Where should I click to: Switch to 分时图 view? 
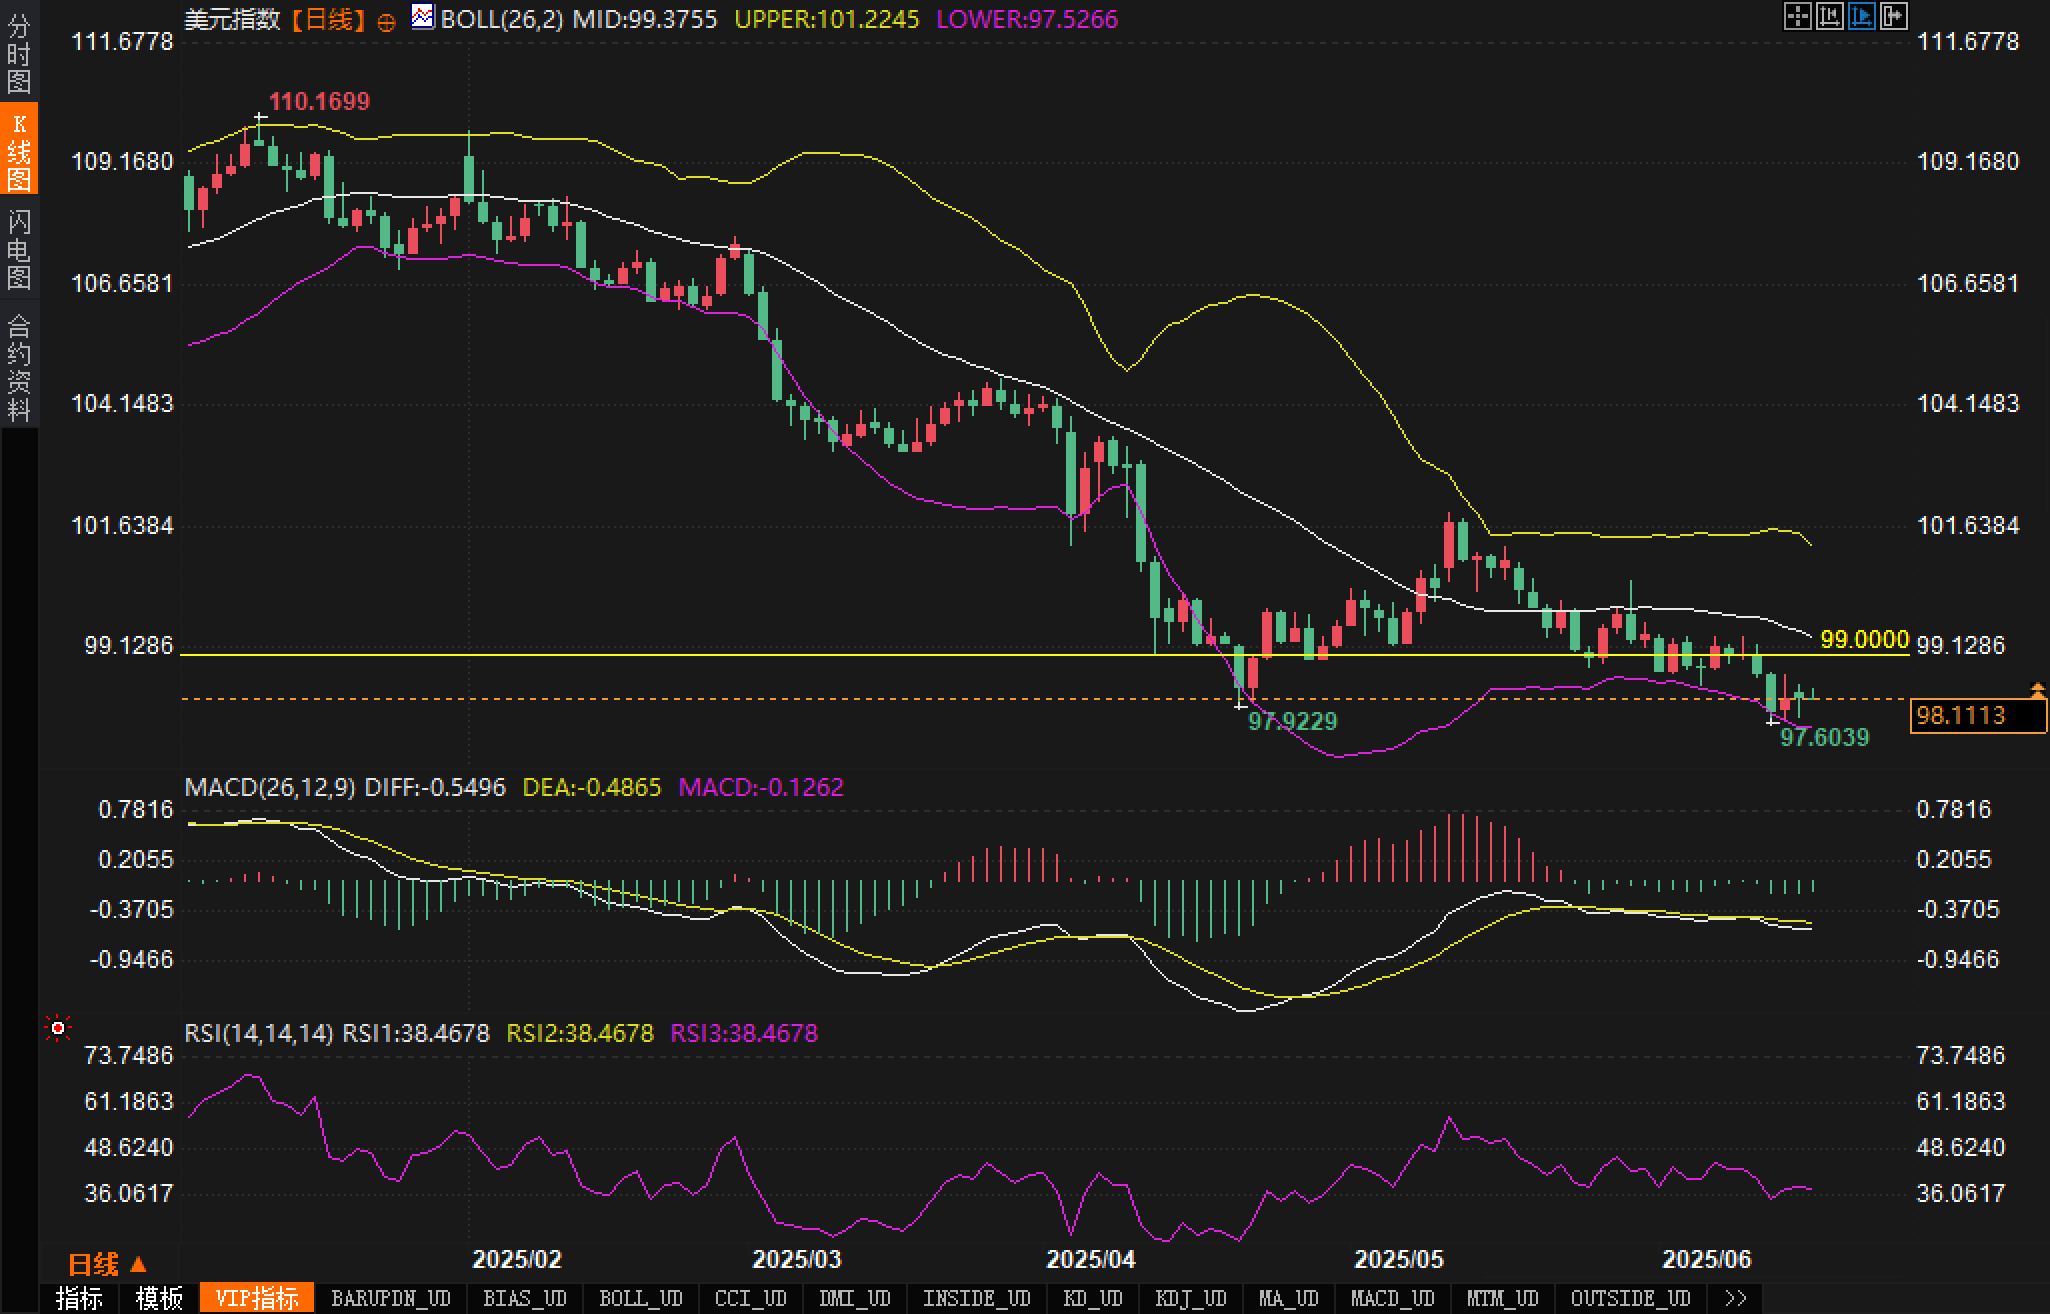tap(19, 54)
